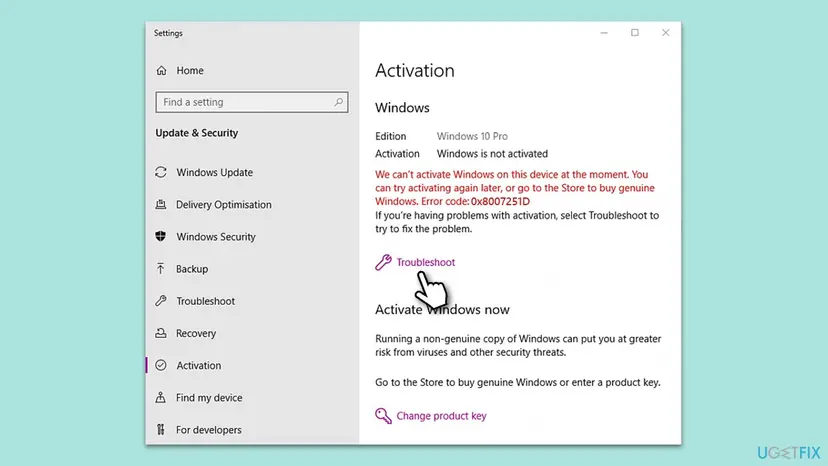Click the Activation page title
The image size is (828, 466).
[x=415, y=70]
